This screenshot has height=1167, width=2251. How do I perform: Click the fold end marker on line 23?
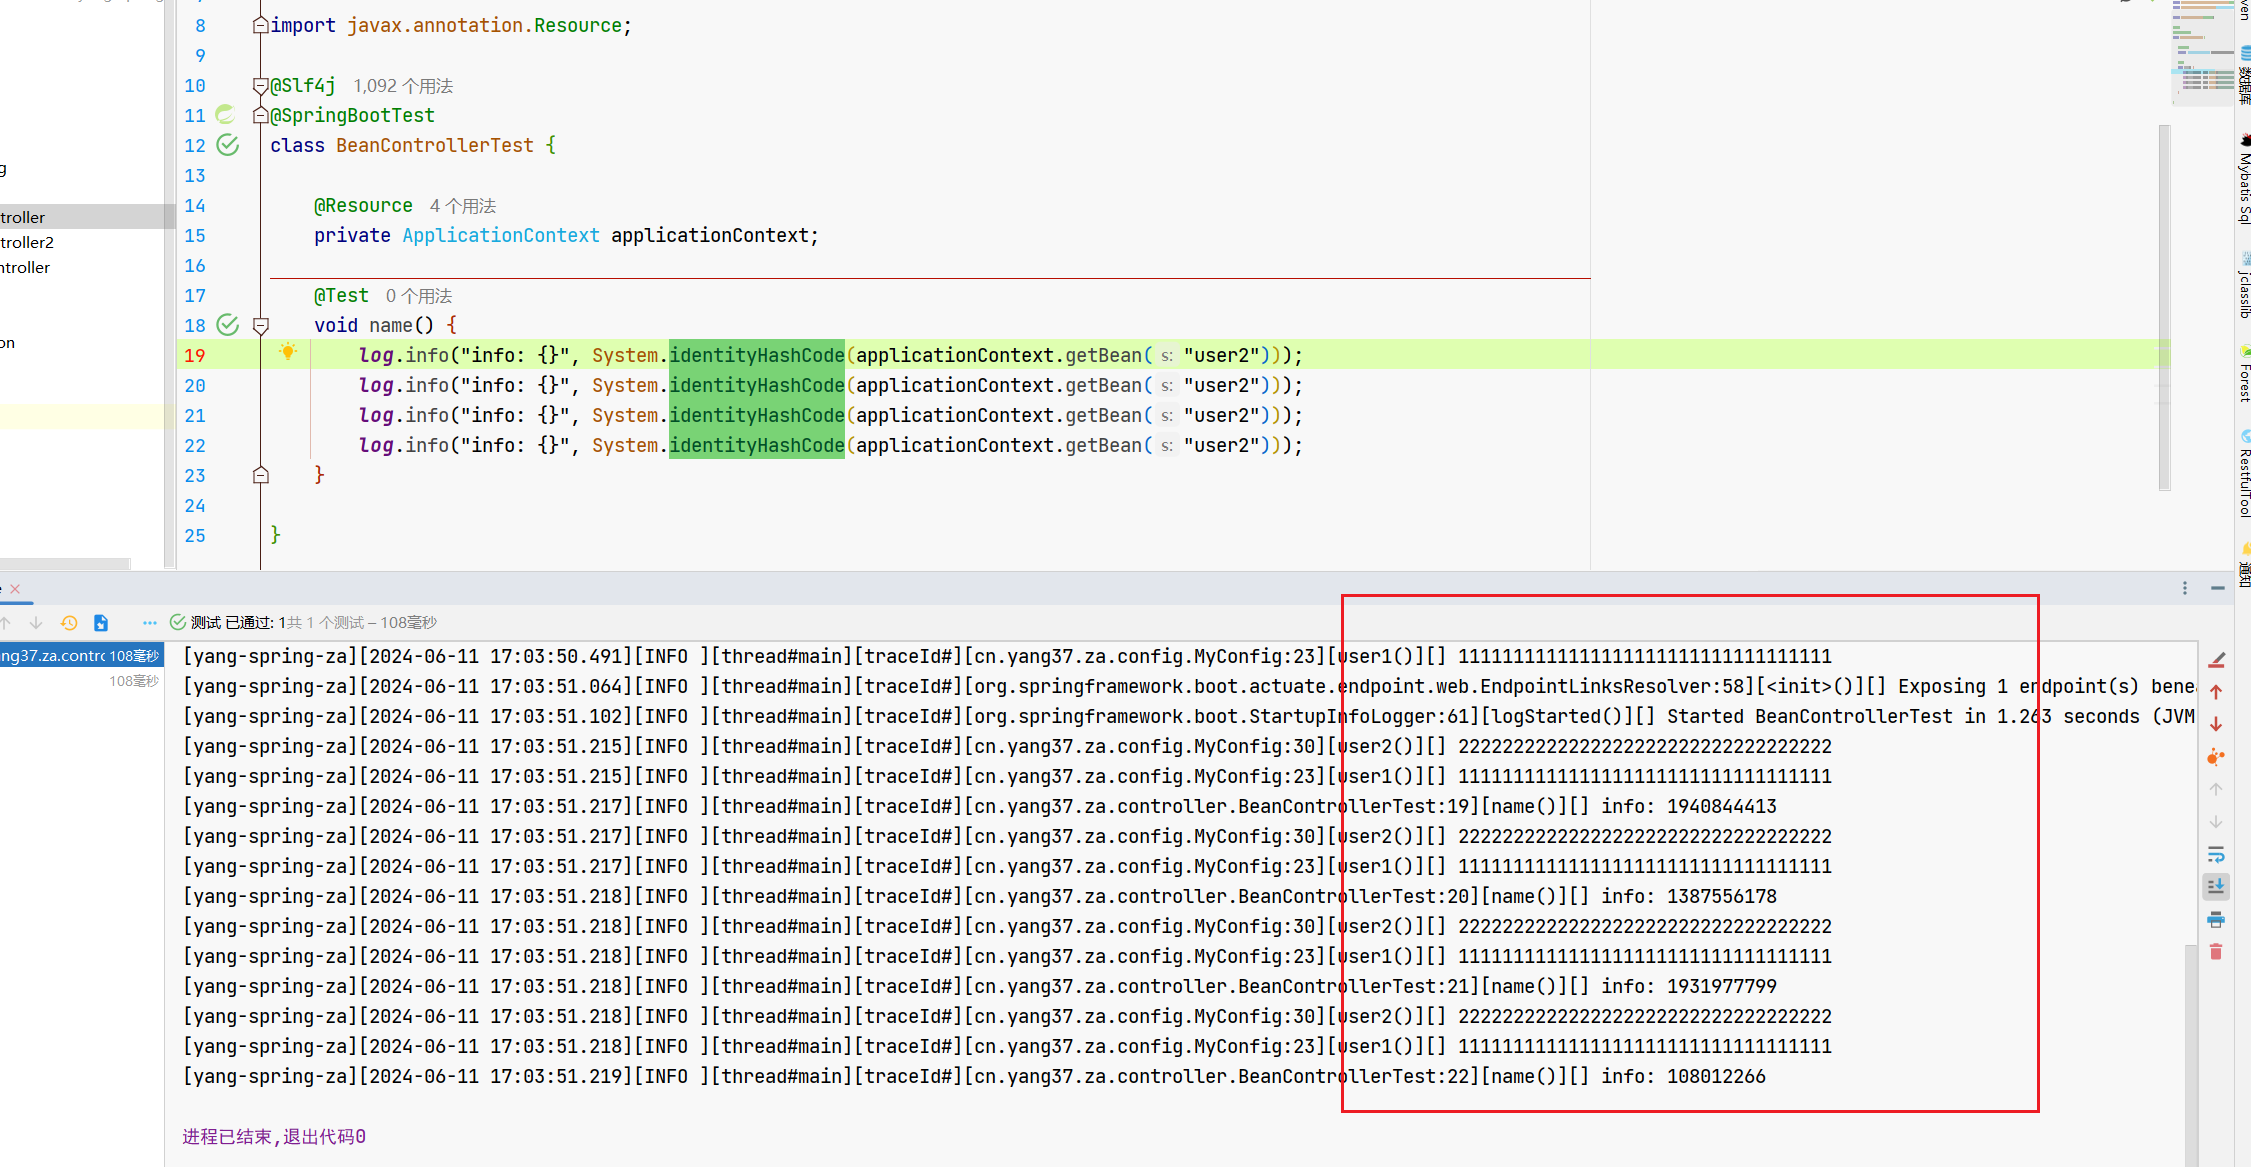pyautogui.click(x=261, y=476)
